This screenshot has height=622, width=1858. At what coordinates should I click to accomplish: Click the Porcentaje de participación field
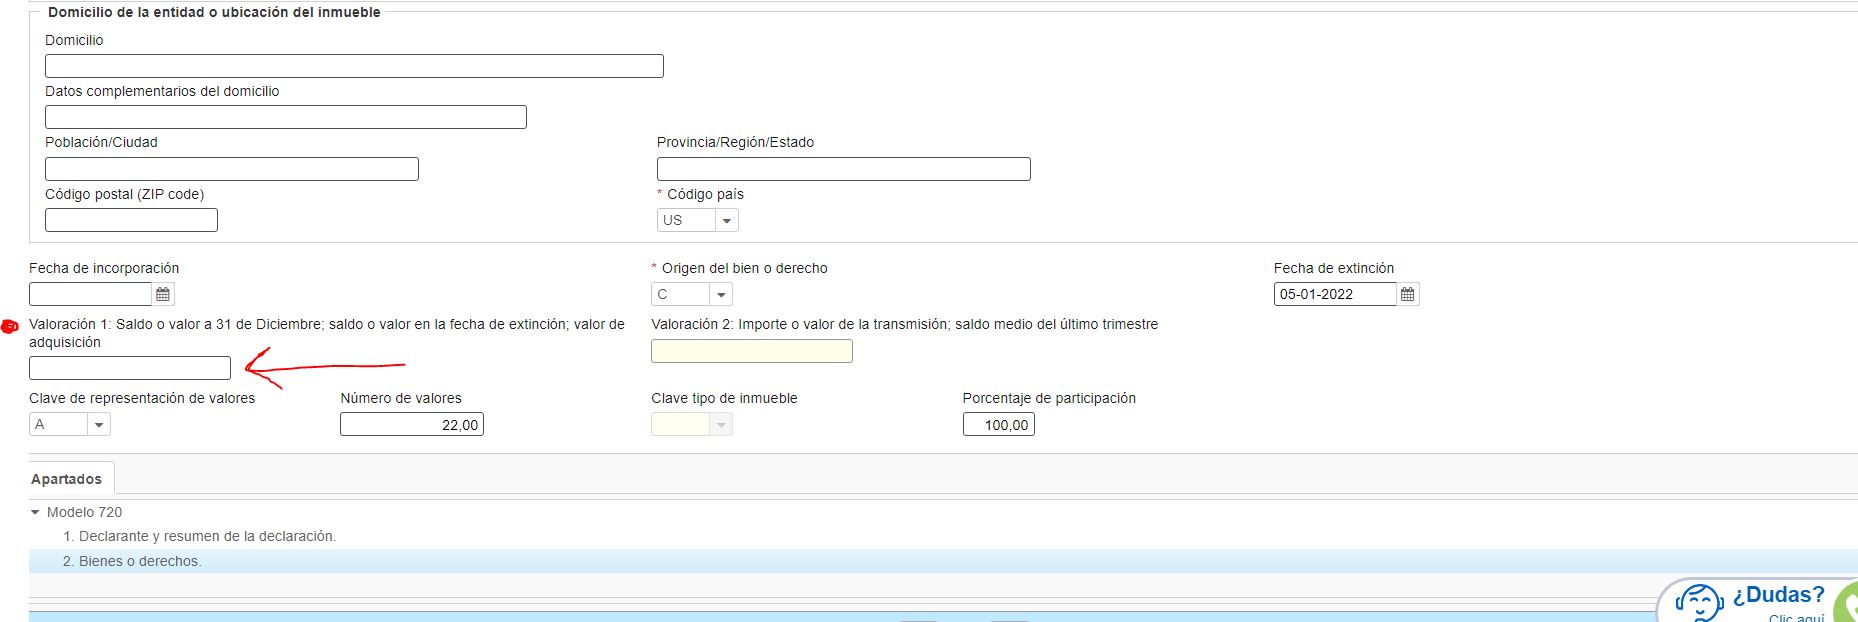point(999,425)
